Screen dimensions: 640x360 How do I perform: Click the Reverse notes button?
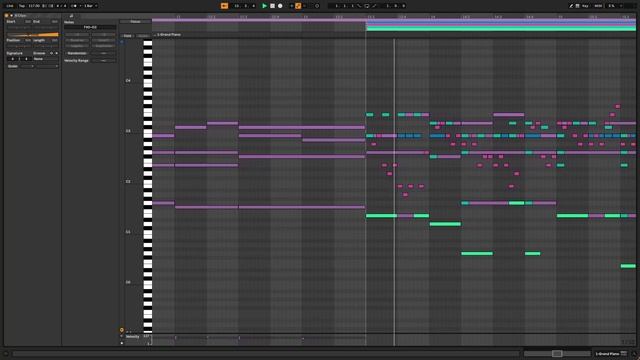(77, 40)
